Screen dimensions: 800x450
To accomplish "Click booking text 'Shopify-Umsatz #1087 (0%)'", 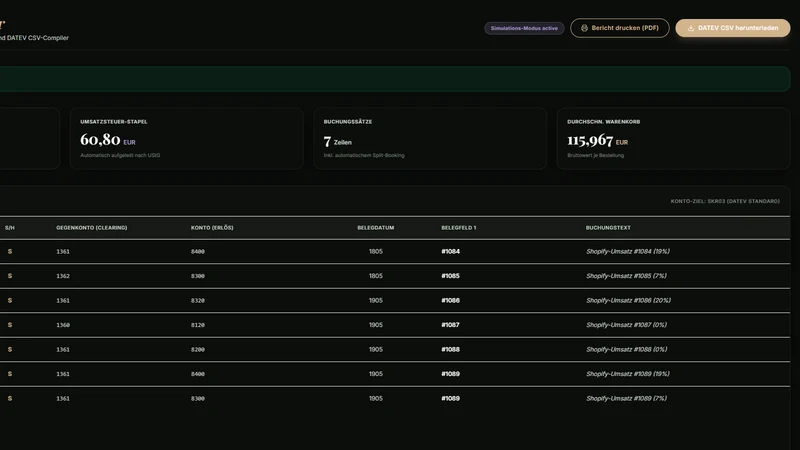I will click(x=627, y=325).
